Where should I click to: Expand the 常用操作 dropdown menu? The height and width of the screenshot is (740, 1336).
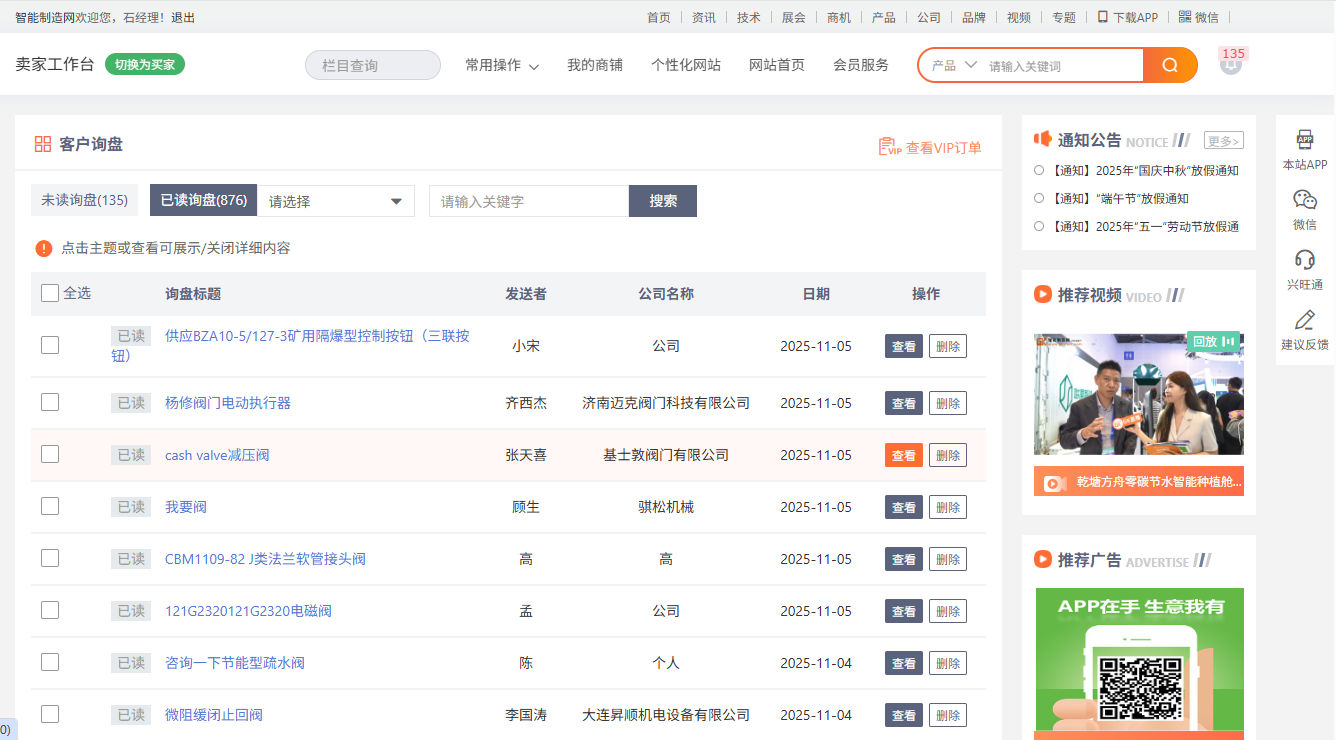pyautogui.click(x=502, y=65)
